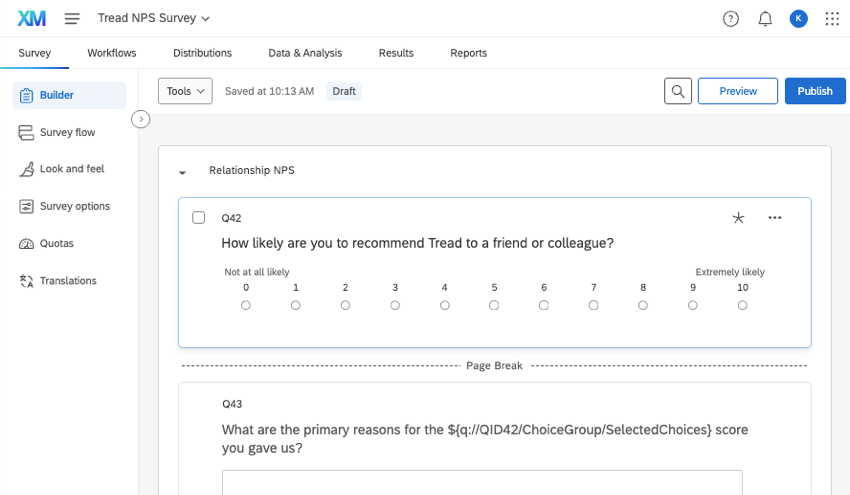Image resolution: width=850 pixels, height=495 pixels.
Task: Switch to the Data & Analysis tab
Action: (x=305, y=53)
